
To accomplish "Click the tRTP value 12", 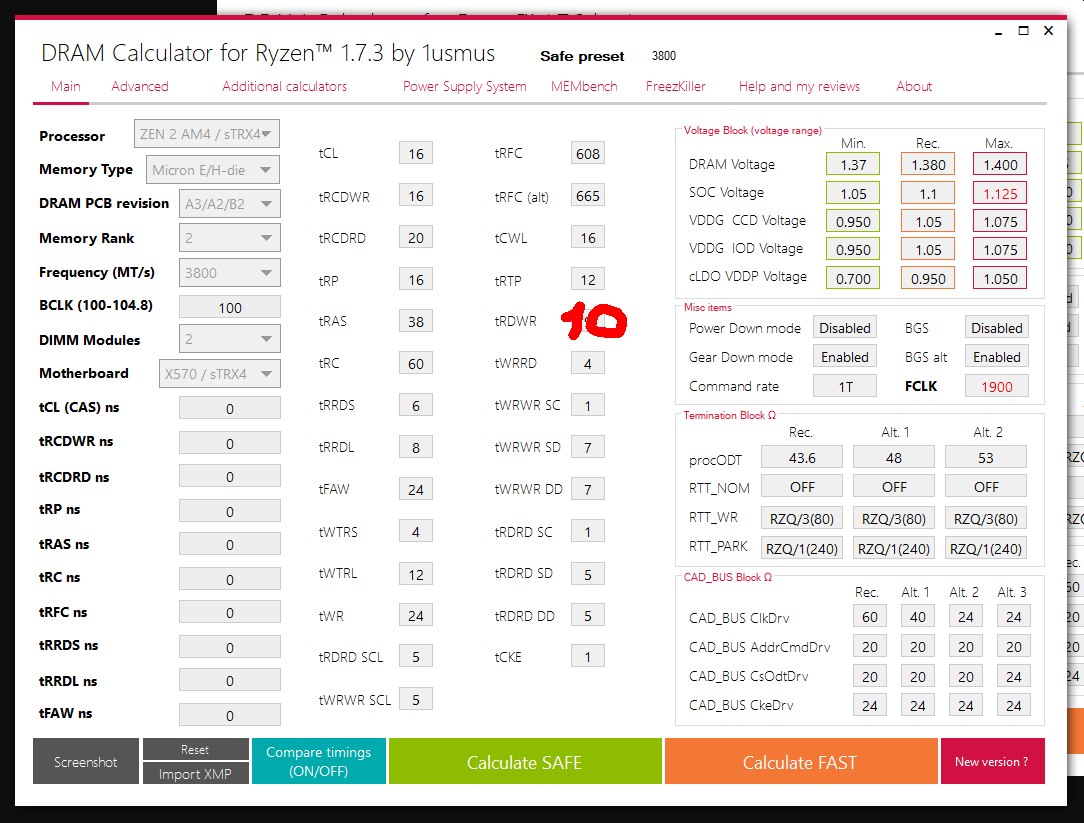I will coord(588,280).
